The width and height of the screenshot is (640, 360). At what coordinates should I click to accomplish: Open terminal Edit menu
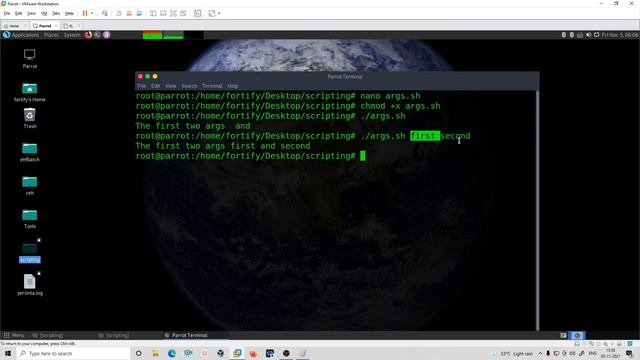tap(156, 86)
